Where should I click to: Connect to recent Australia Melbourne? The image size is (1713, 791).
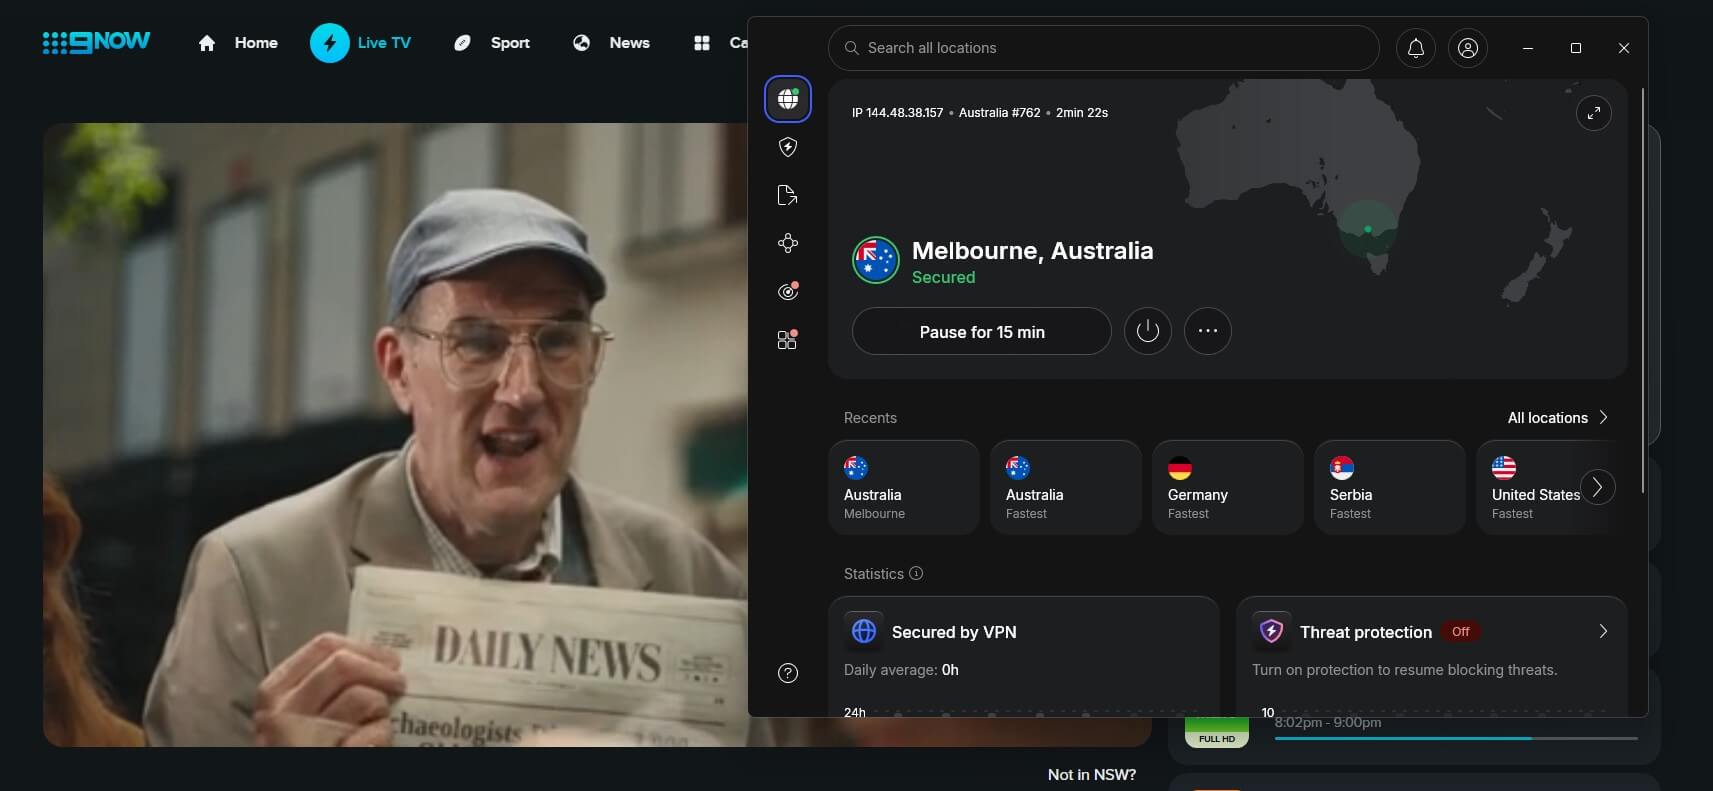tap(904, 488)
